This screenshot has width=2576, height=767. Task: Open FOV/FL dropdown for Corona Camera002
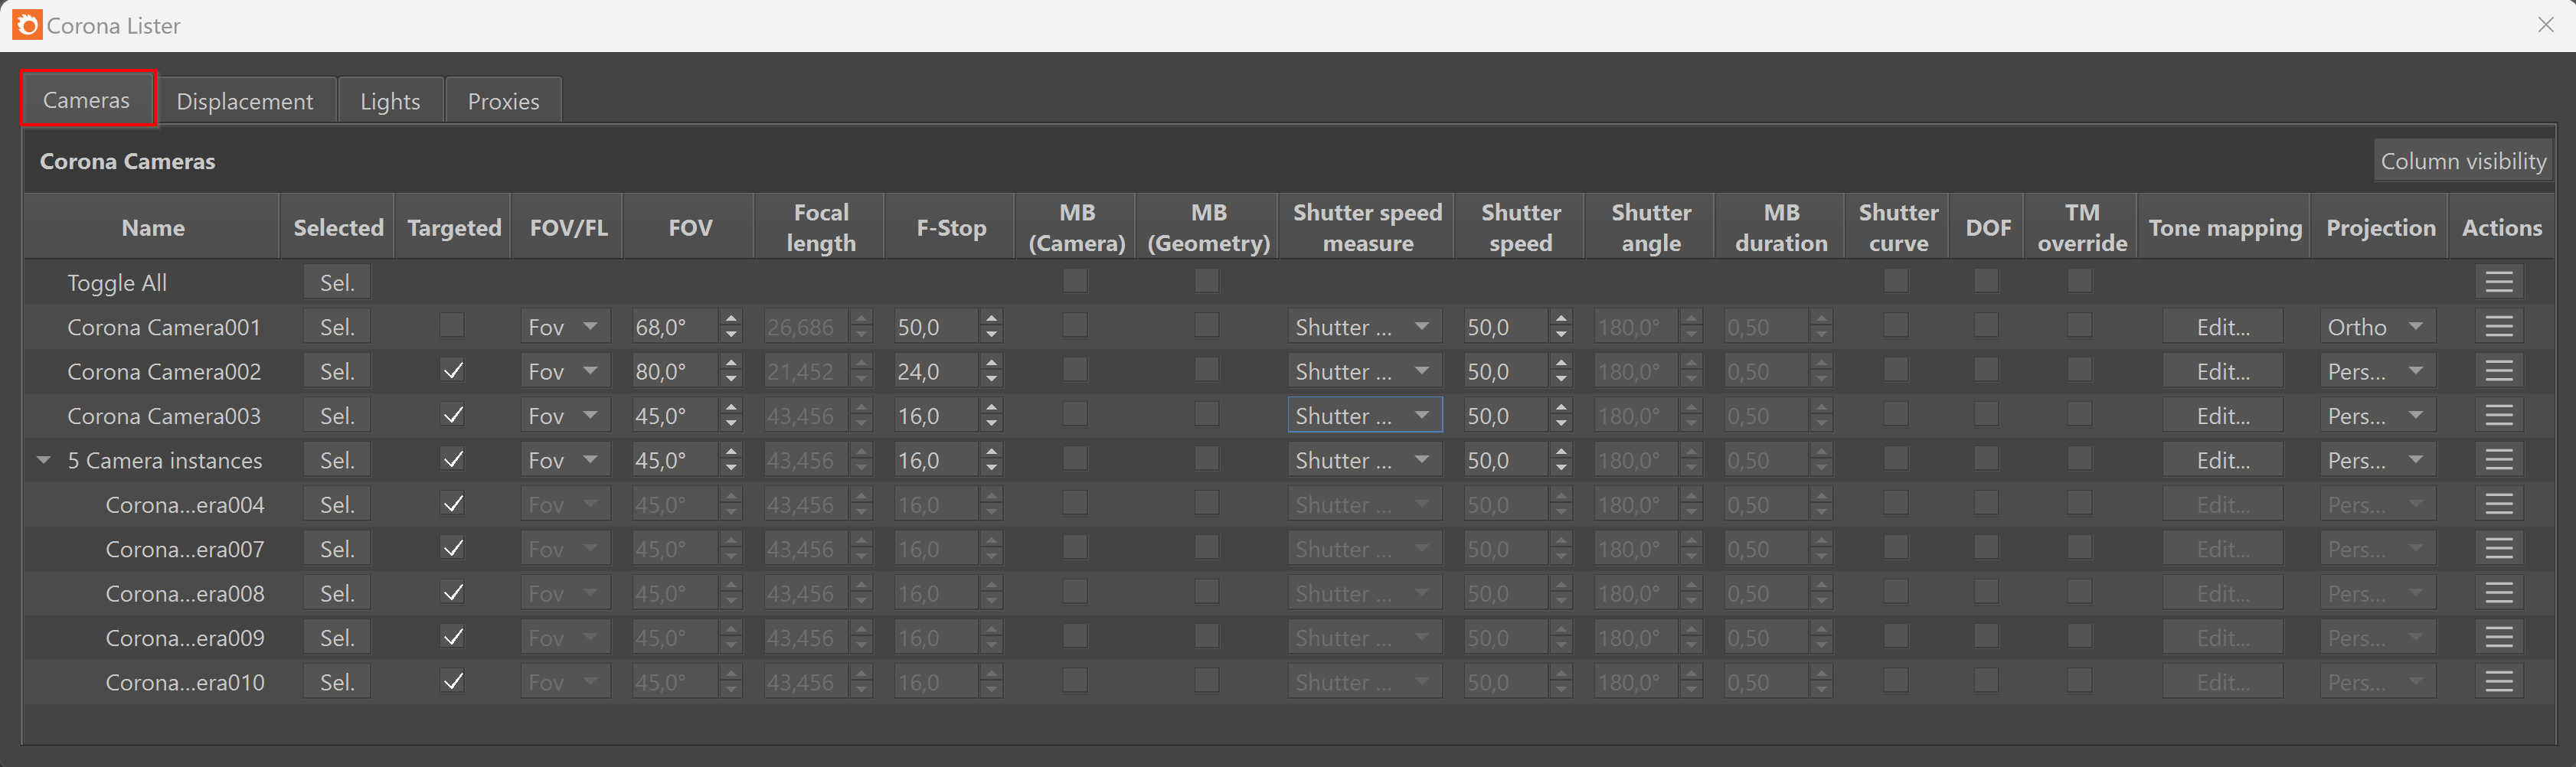click(x=565, y=371)
